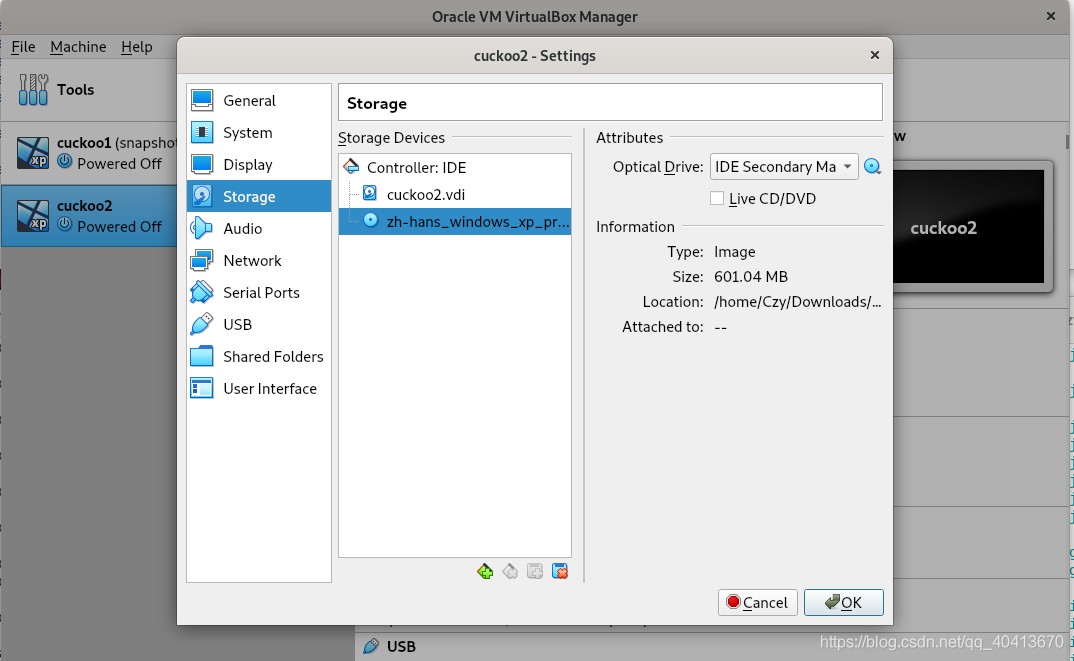The width and height of the screenshot is (1074, 661).
Task: Click the choose disk image icon beside Optical Drive
Action: tap(872, 166)
